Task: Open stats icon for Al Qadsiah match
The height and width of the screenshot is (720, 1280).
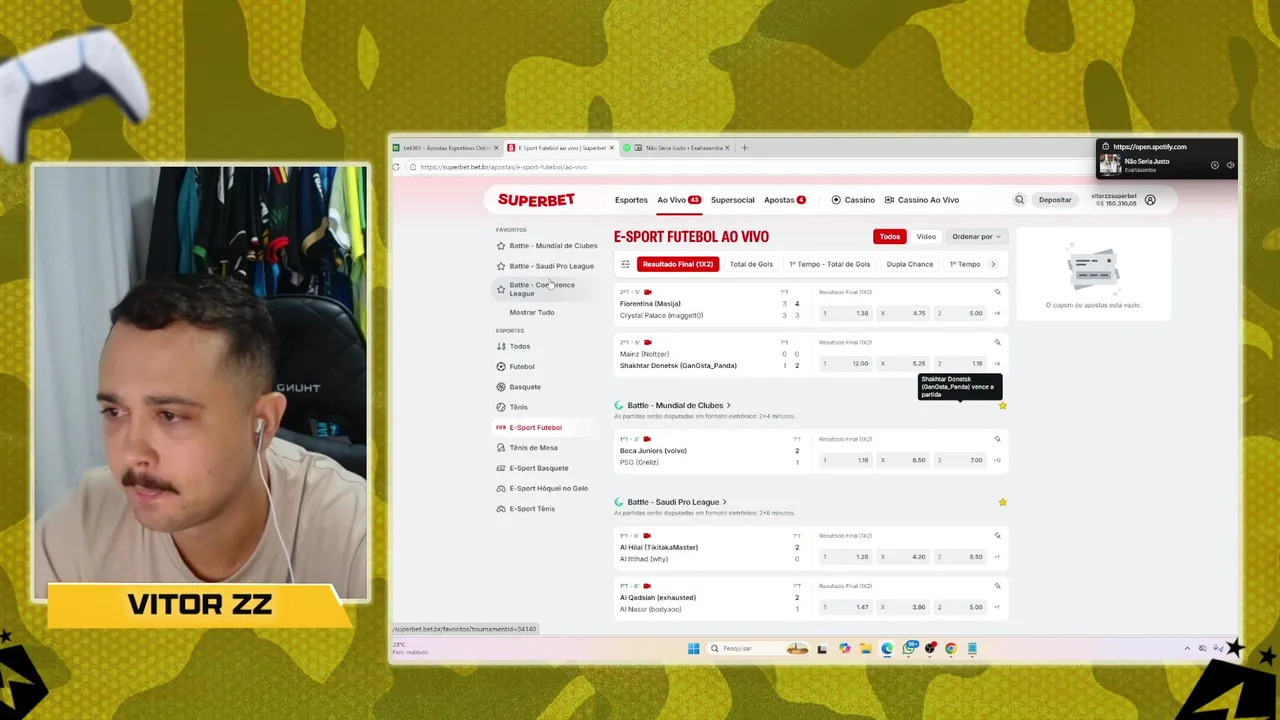Action: 997,586
